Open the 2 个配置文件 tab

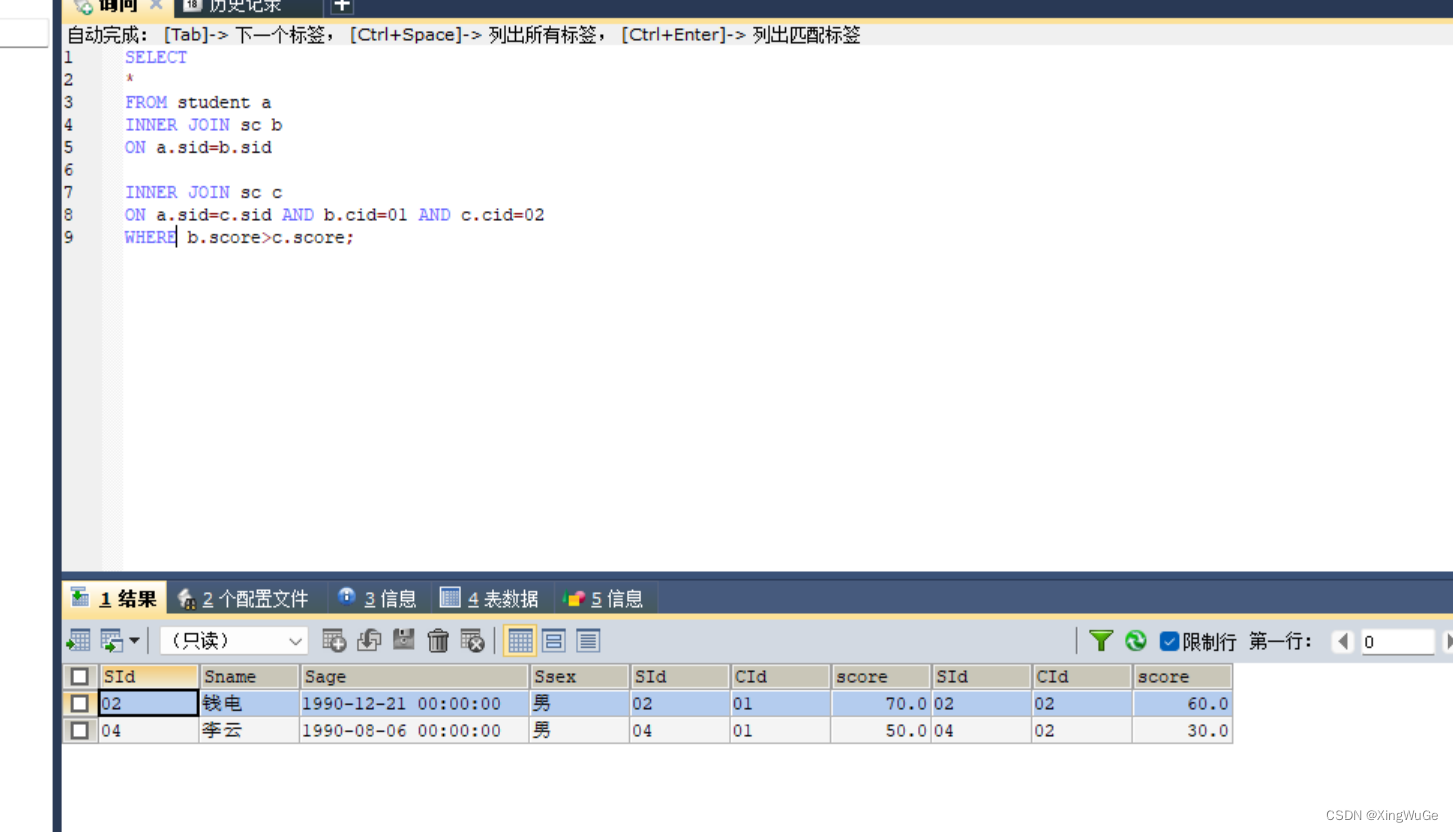(x=243, y=599)
